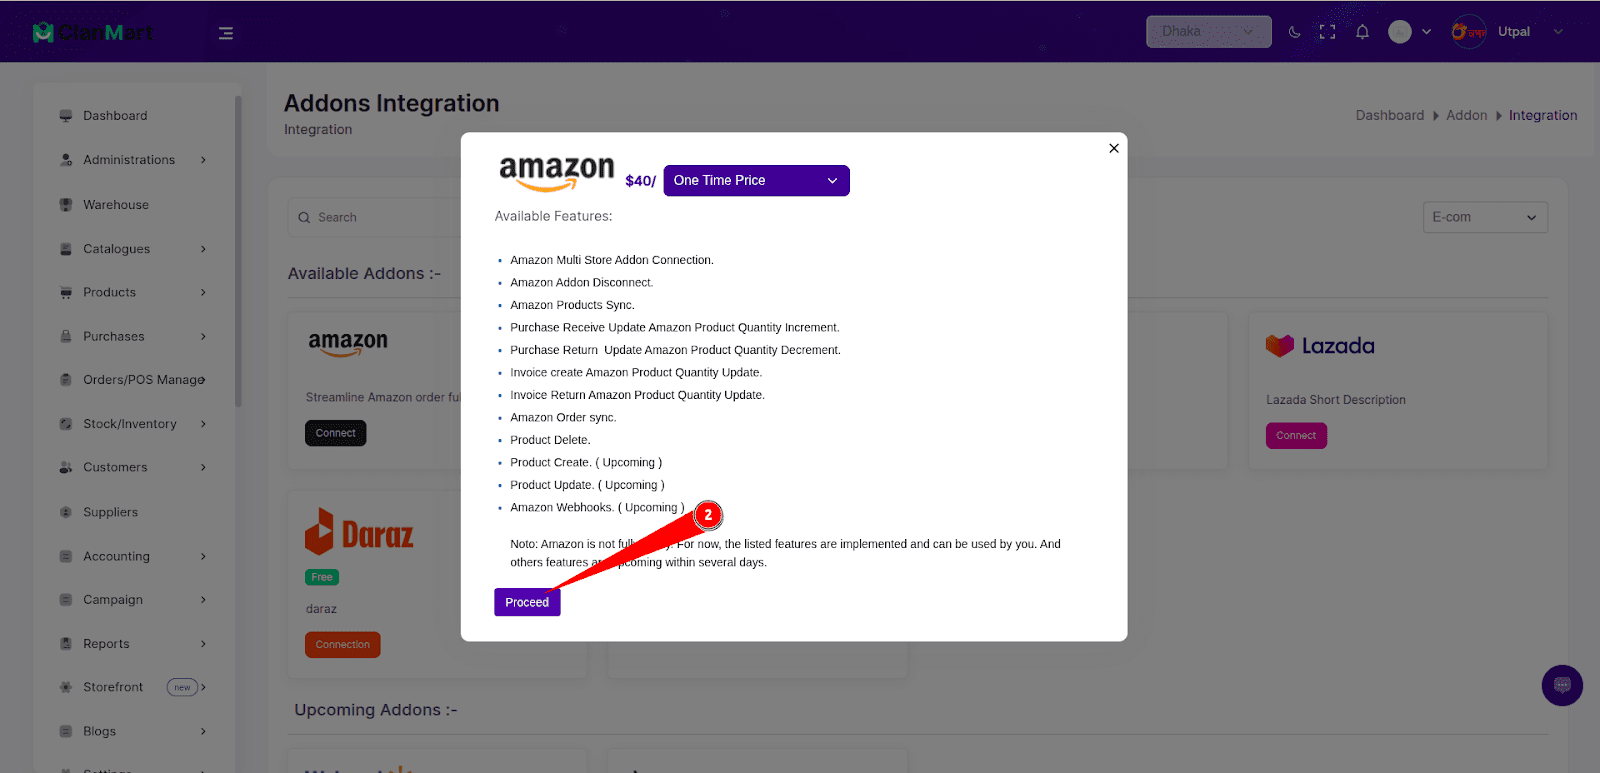Click the Proceed button in Amazon dialog

tap(527, 602)
